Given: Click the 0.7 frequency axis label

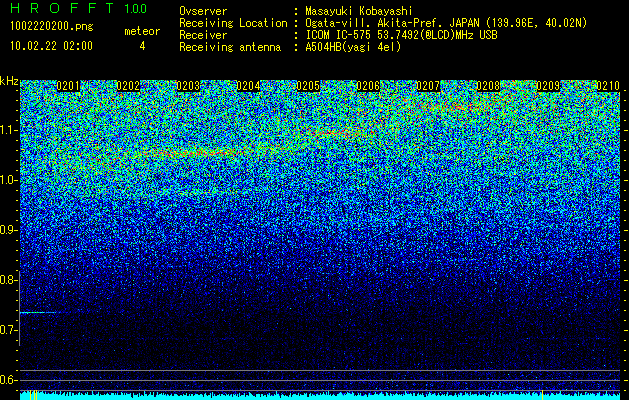Looking at the screenshot, I should [x=8, y=330].
